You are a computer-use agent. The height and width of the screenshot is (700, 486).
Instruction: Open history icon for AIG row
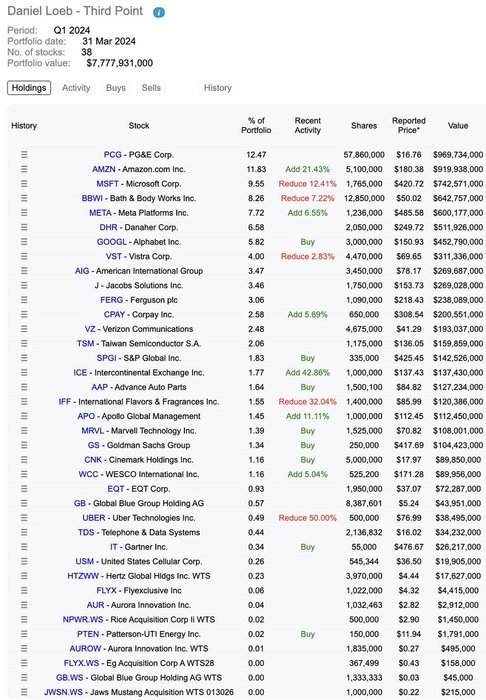pyautogui.click(x=24, y=271)
